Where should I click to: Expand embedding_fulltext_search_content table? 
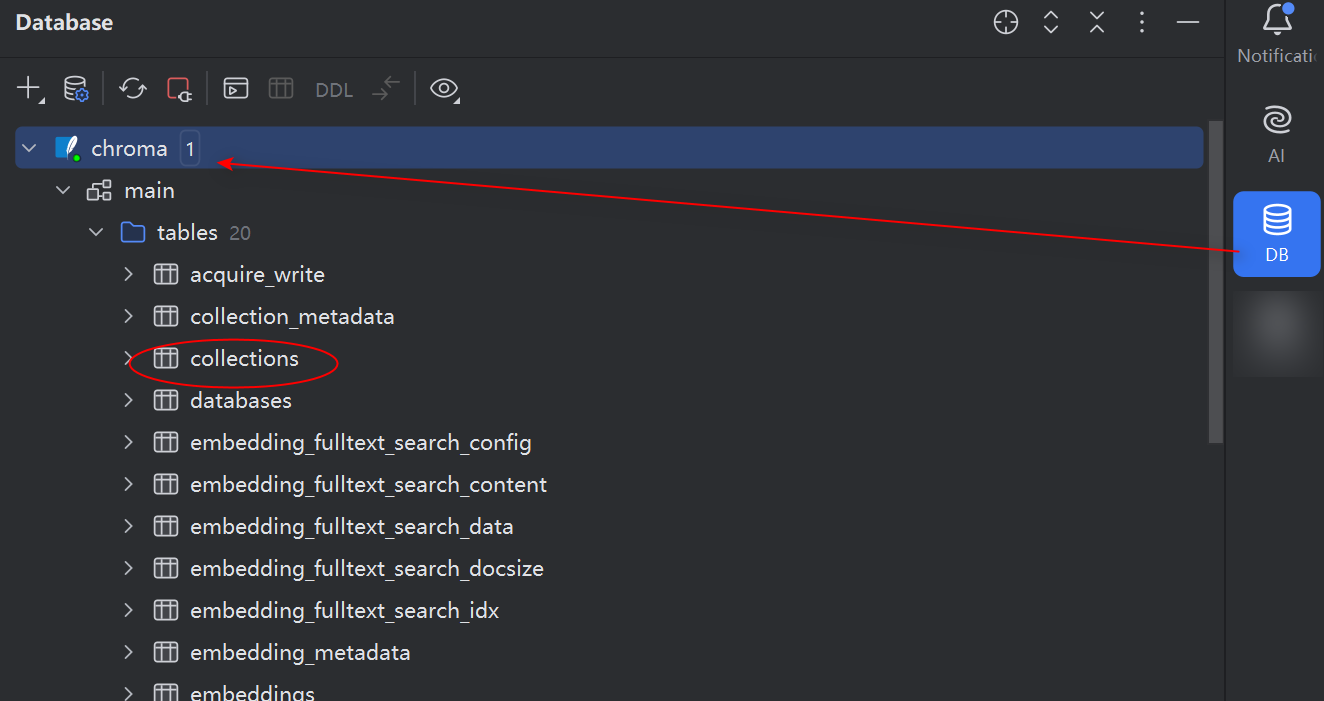coord(128,484)
